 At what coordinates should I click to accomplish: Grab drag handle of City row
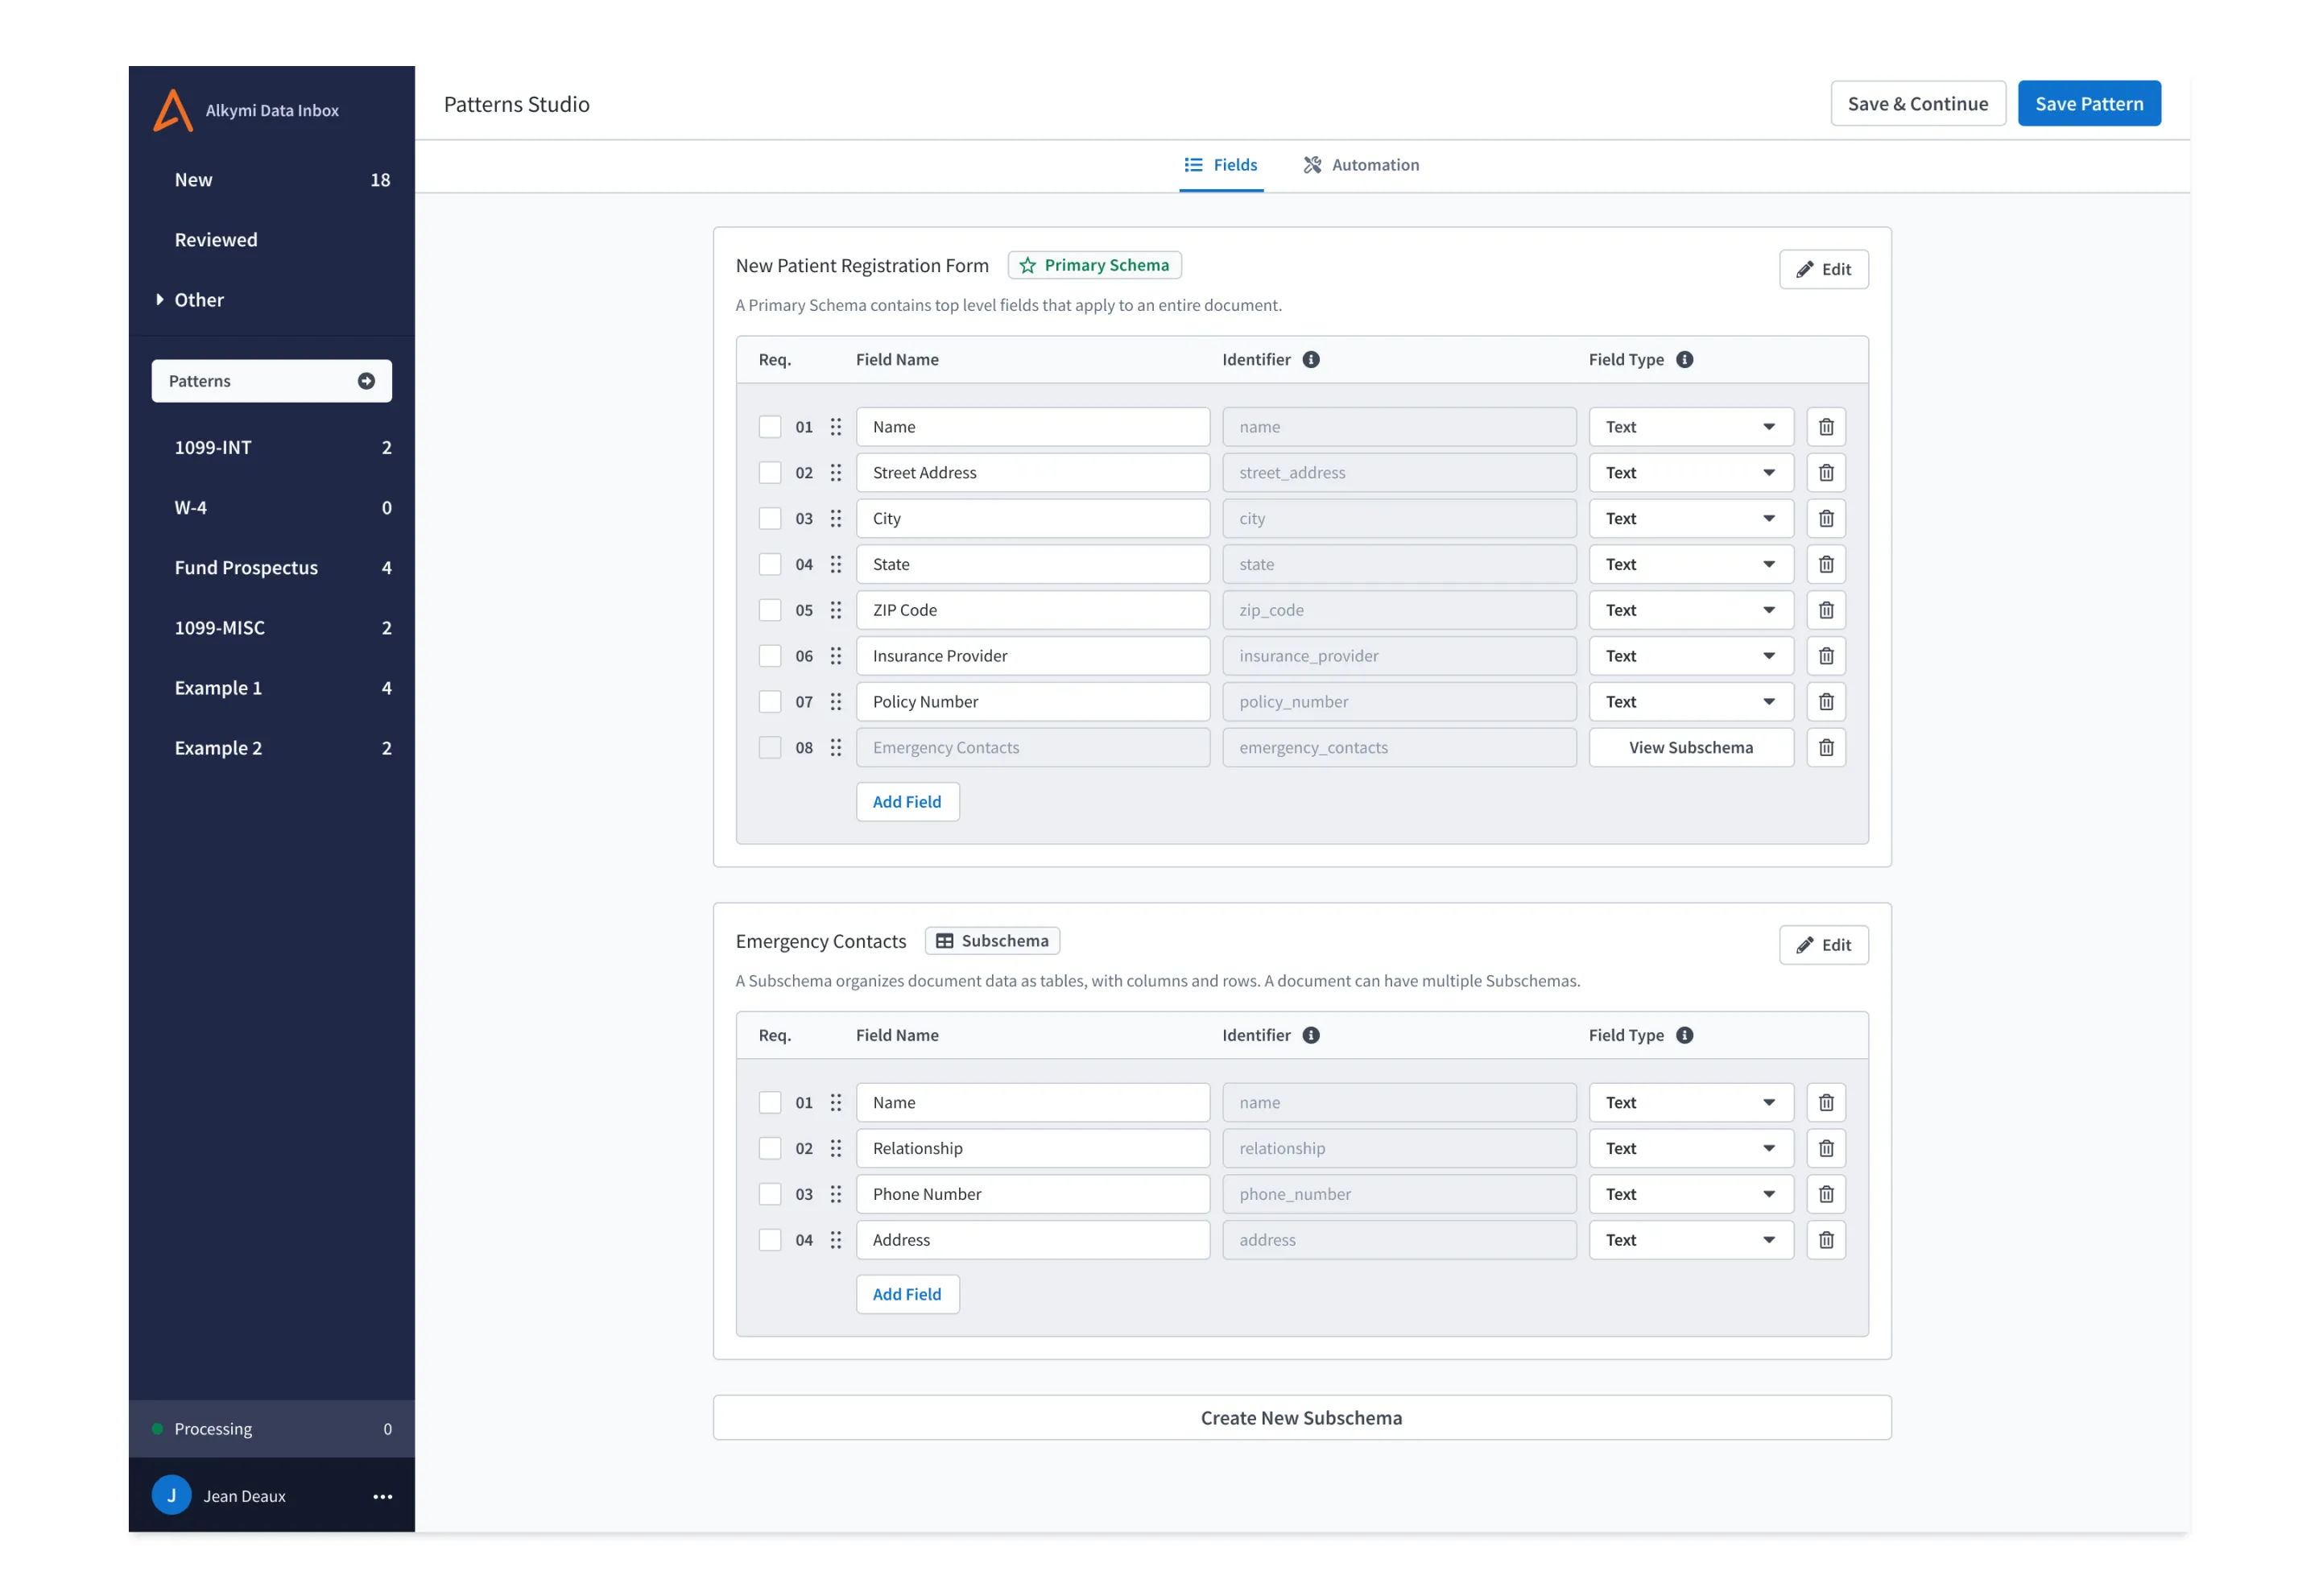point(836,519)
